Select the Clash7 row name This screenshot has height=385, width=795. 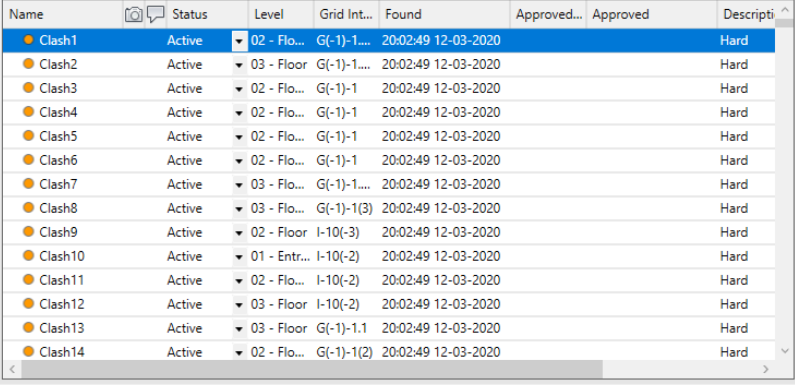(x=58, y=184)
